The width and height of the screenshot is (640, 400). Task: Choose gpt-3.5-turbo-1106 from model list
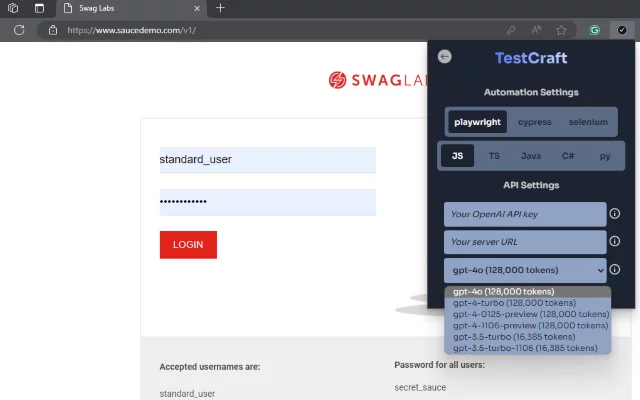click(x=527, y=347)
